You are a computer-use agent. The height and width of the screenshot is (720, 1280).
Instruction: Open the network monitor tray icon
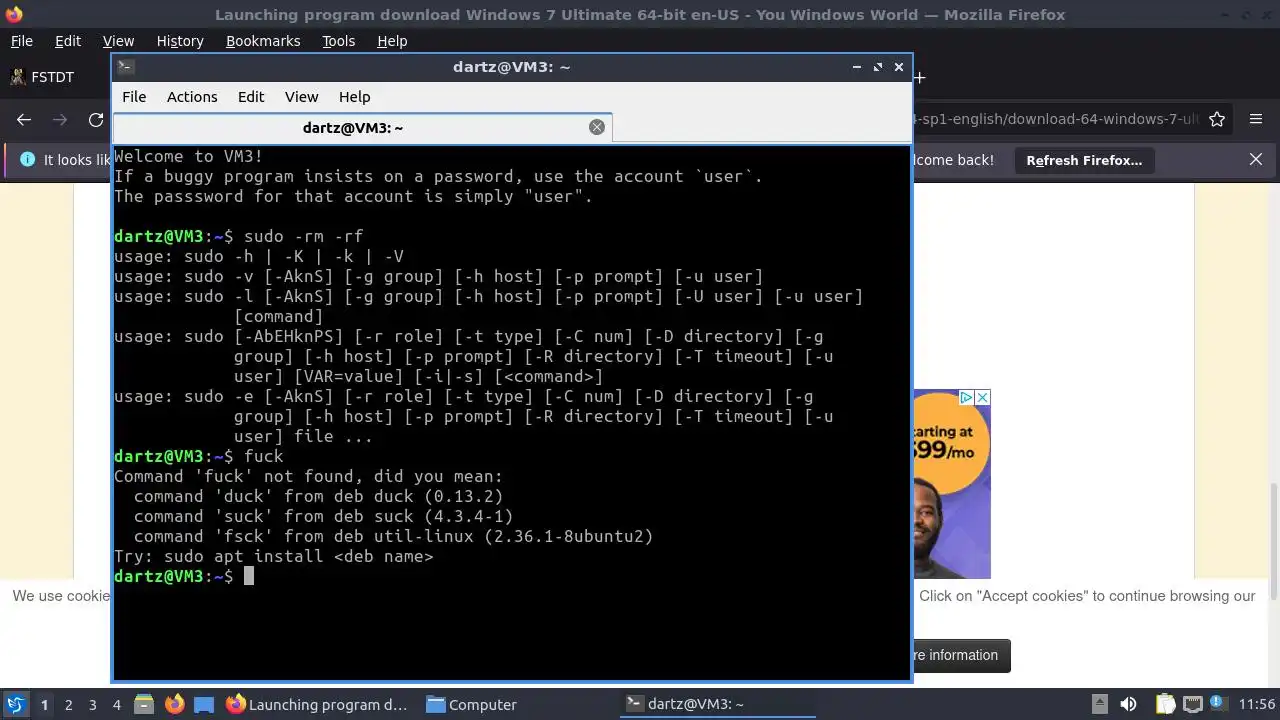pyautogui.click(x=1192, y=704)
